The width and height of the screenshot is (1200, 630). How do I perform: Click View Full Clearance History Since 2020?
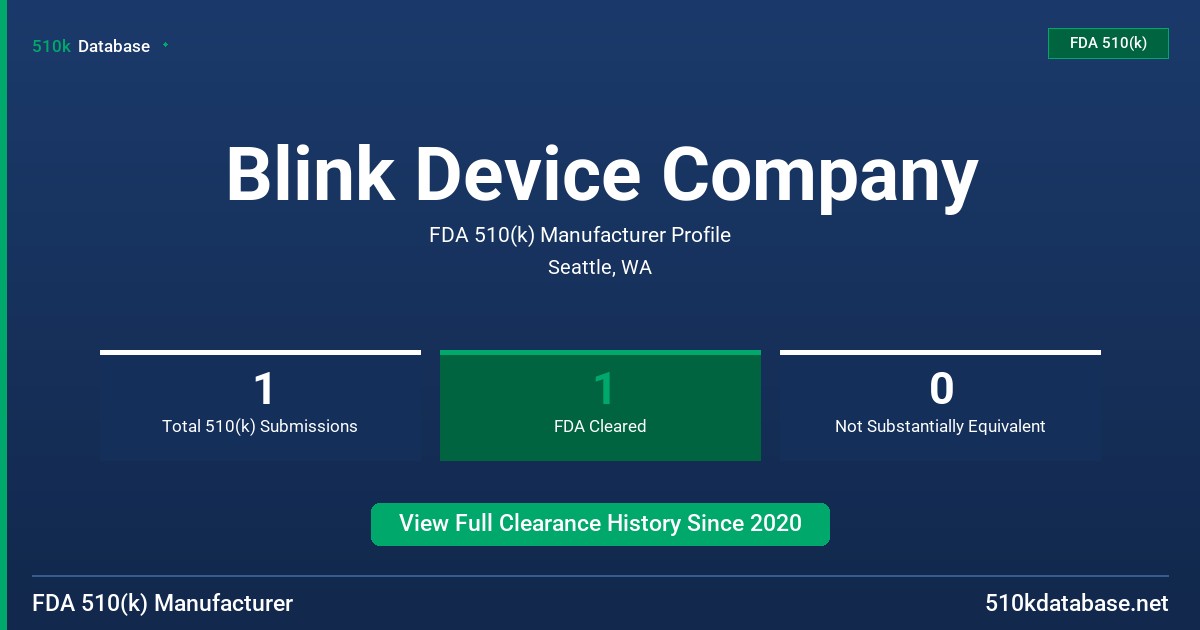[600, 524]
